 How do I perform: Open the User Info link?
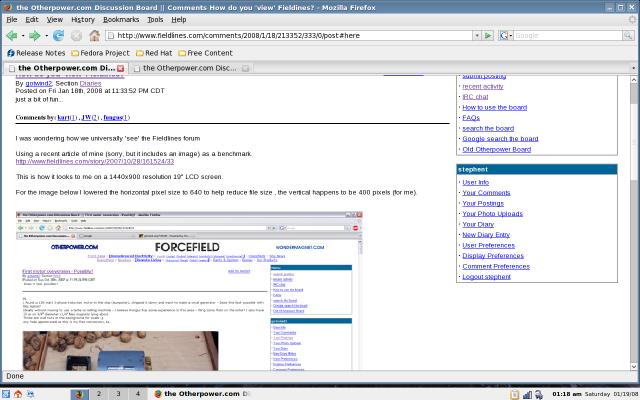476,182
